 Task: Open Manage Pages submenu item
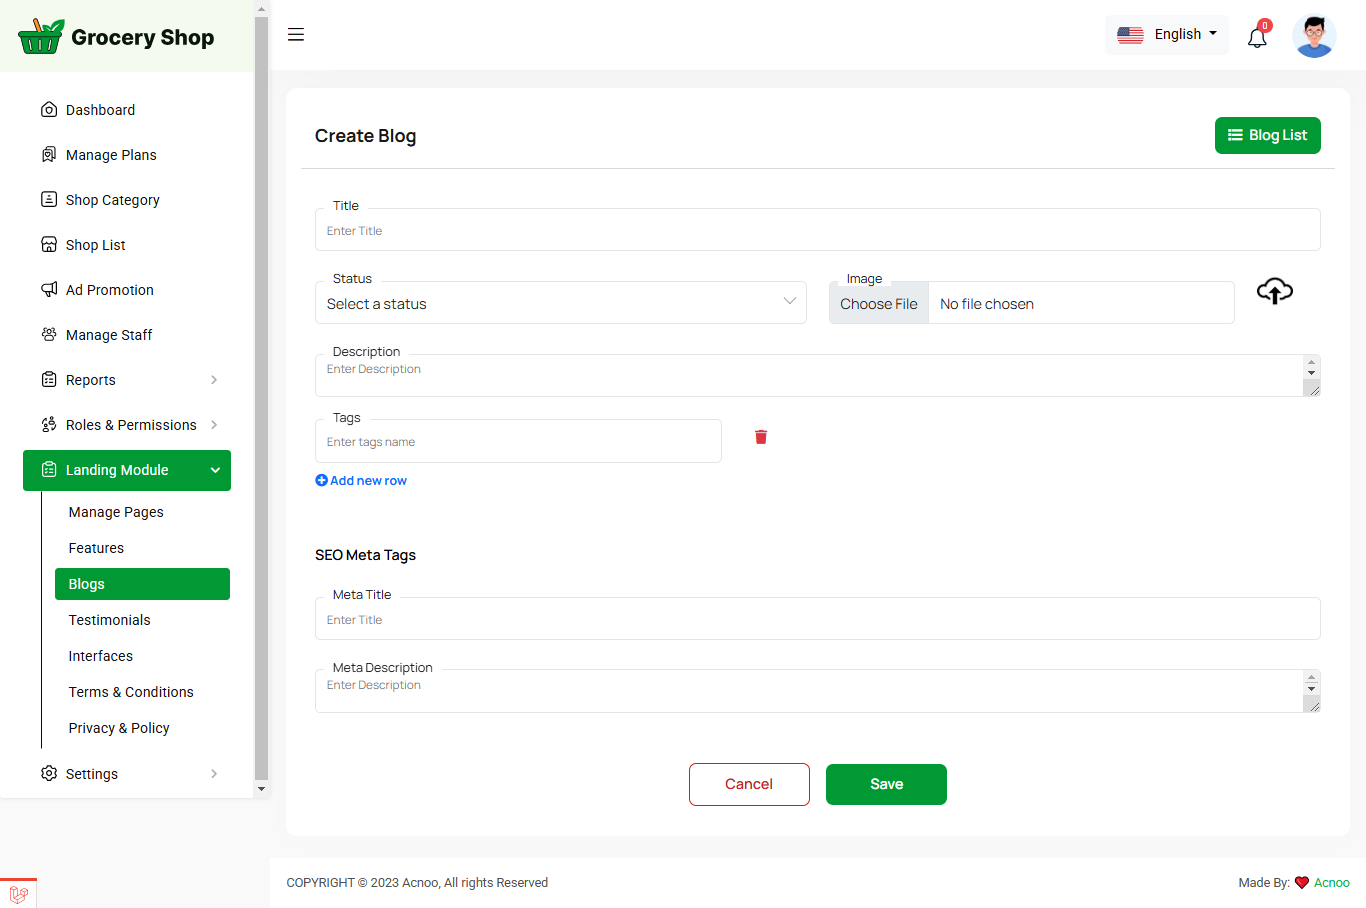(x=116, y=512)
